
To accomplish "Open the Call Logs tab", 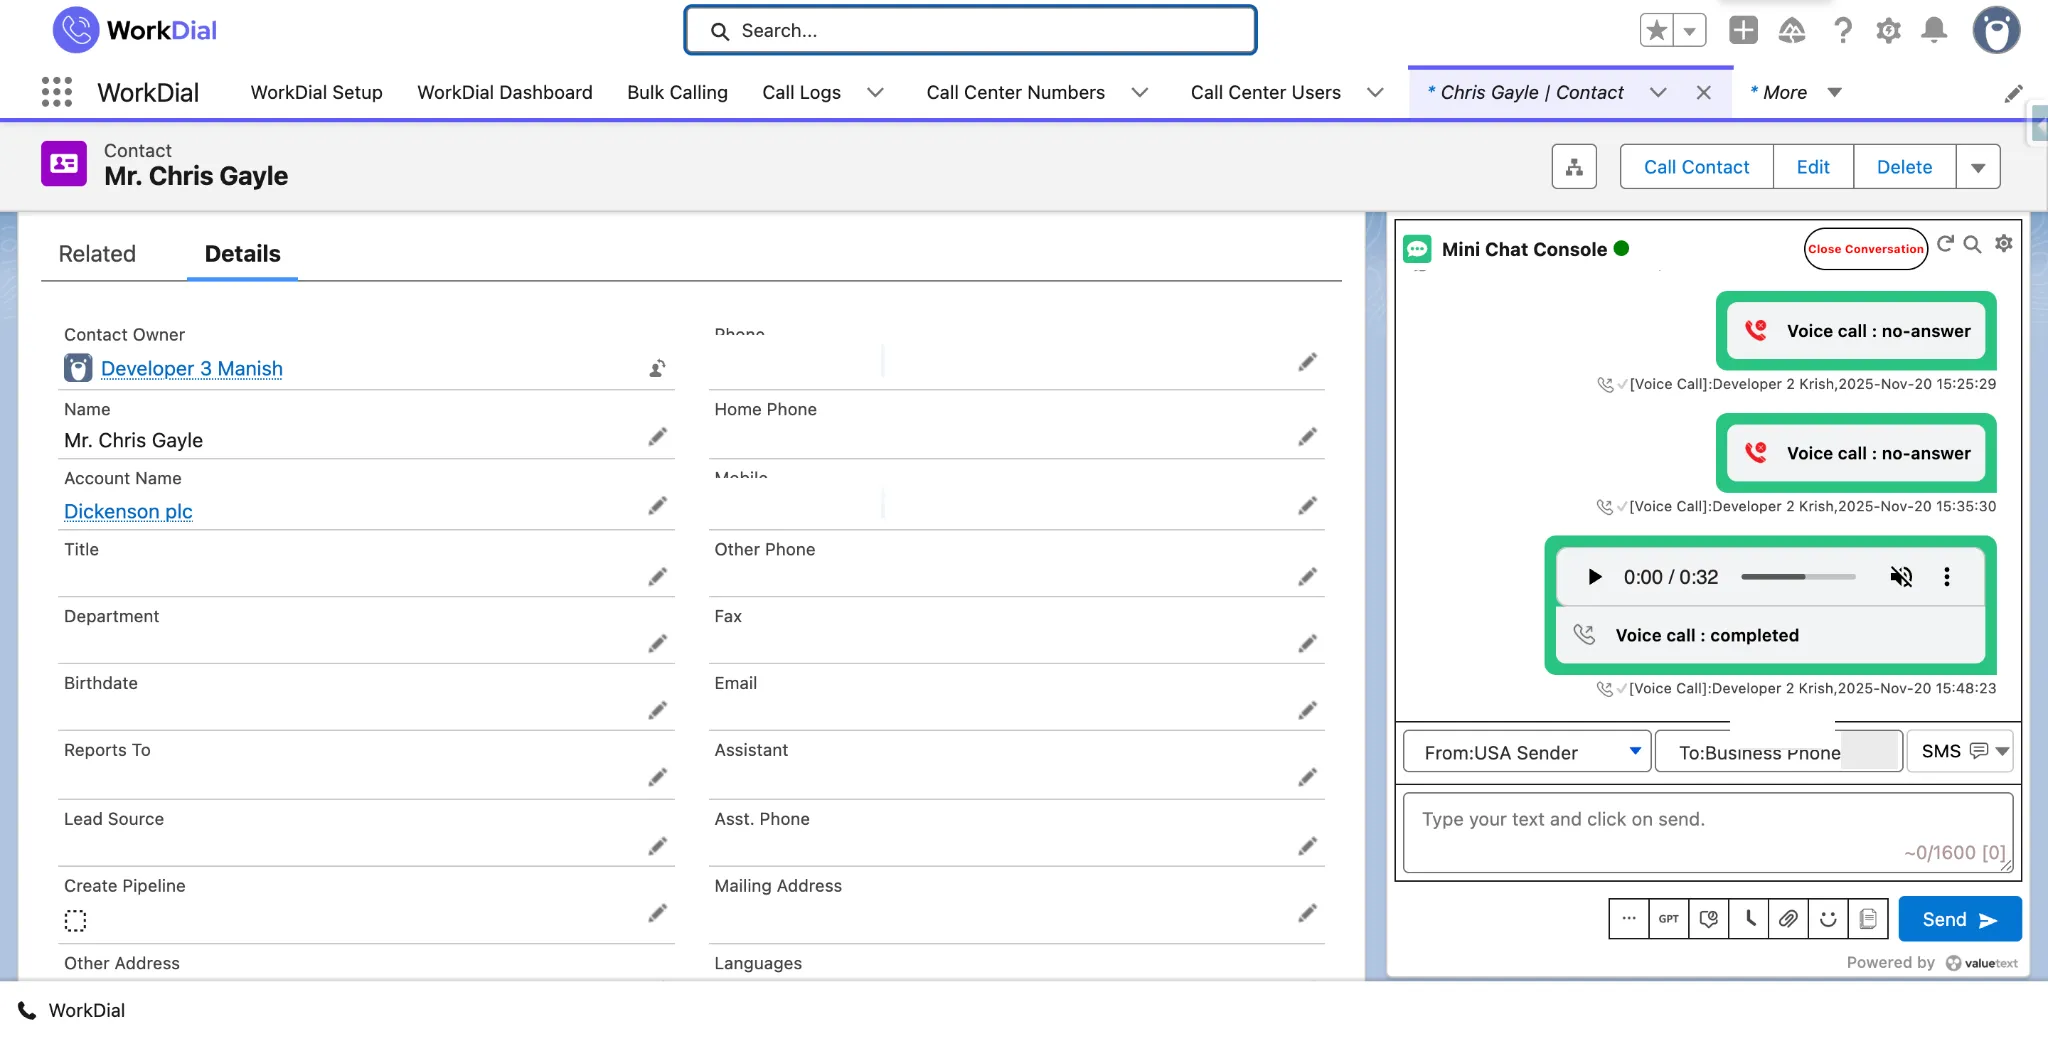I will [x=801, y=93].
